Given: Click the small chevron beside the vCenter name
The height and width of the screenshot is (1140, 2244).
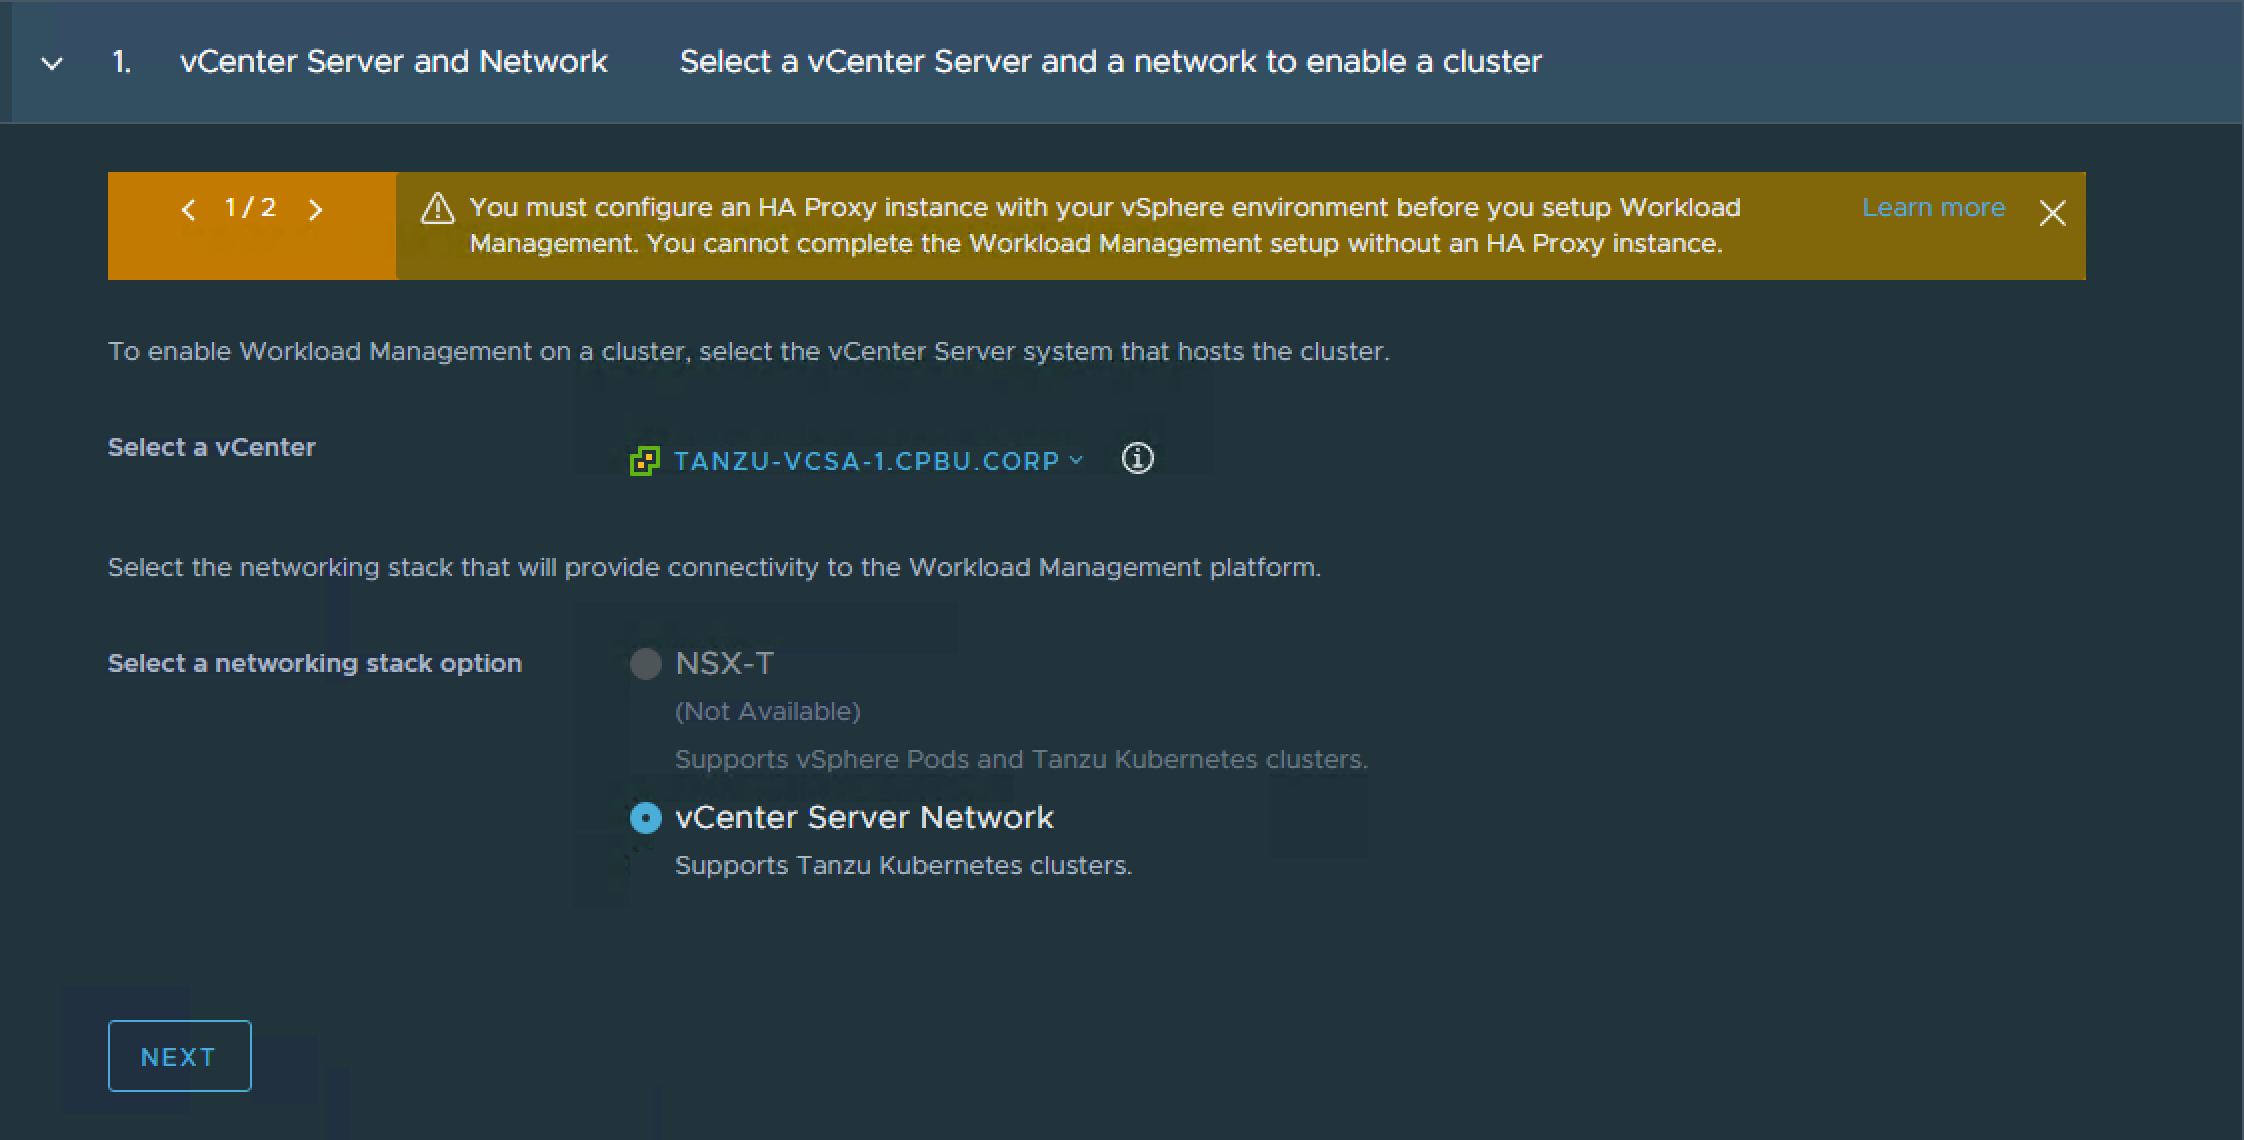Looking at the screenshot, I should pyautogui.click(x=1076, y=460).
